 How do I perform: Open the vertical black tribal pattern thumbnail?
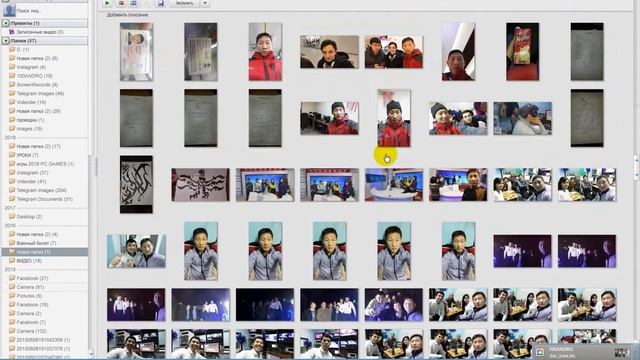coord(136,184)
